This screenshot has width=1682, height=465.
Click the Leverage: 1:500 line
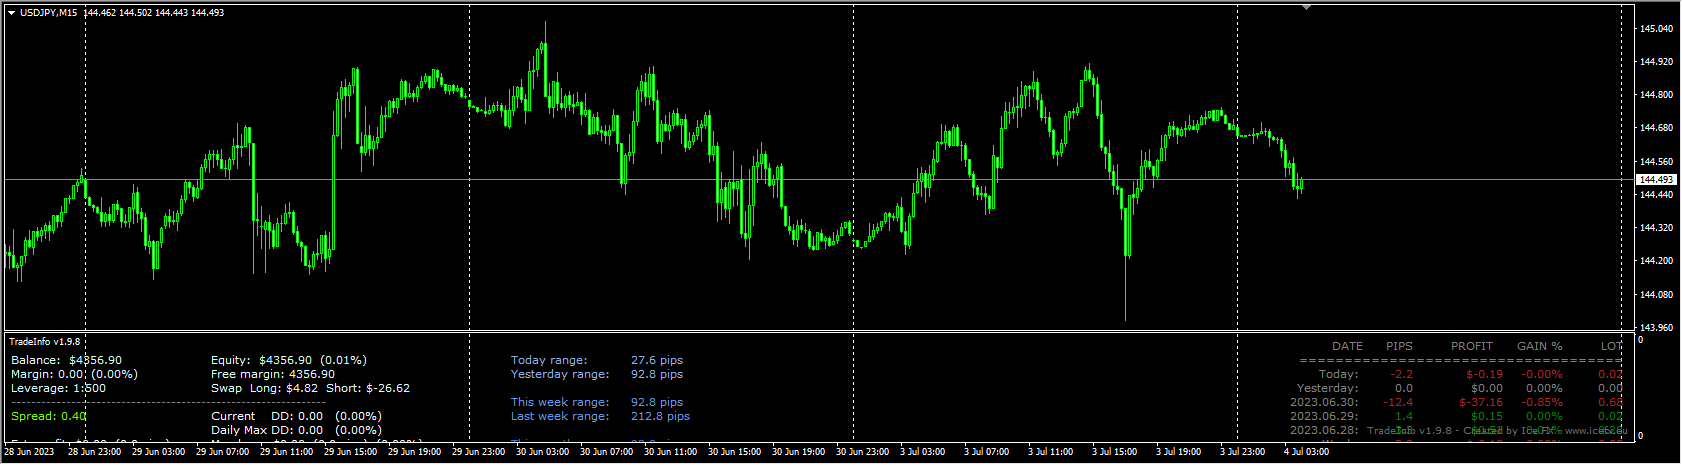coord(58,388)
